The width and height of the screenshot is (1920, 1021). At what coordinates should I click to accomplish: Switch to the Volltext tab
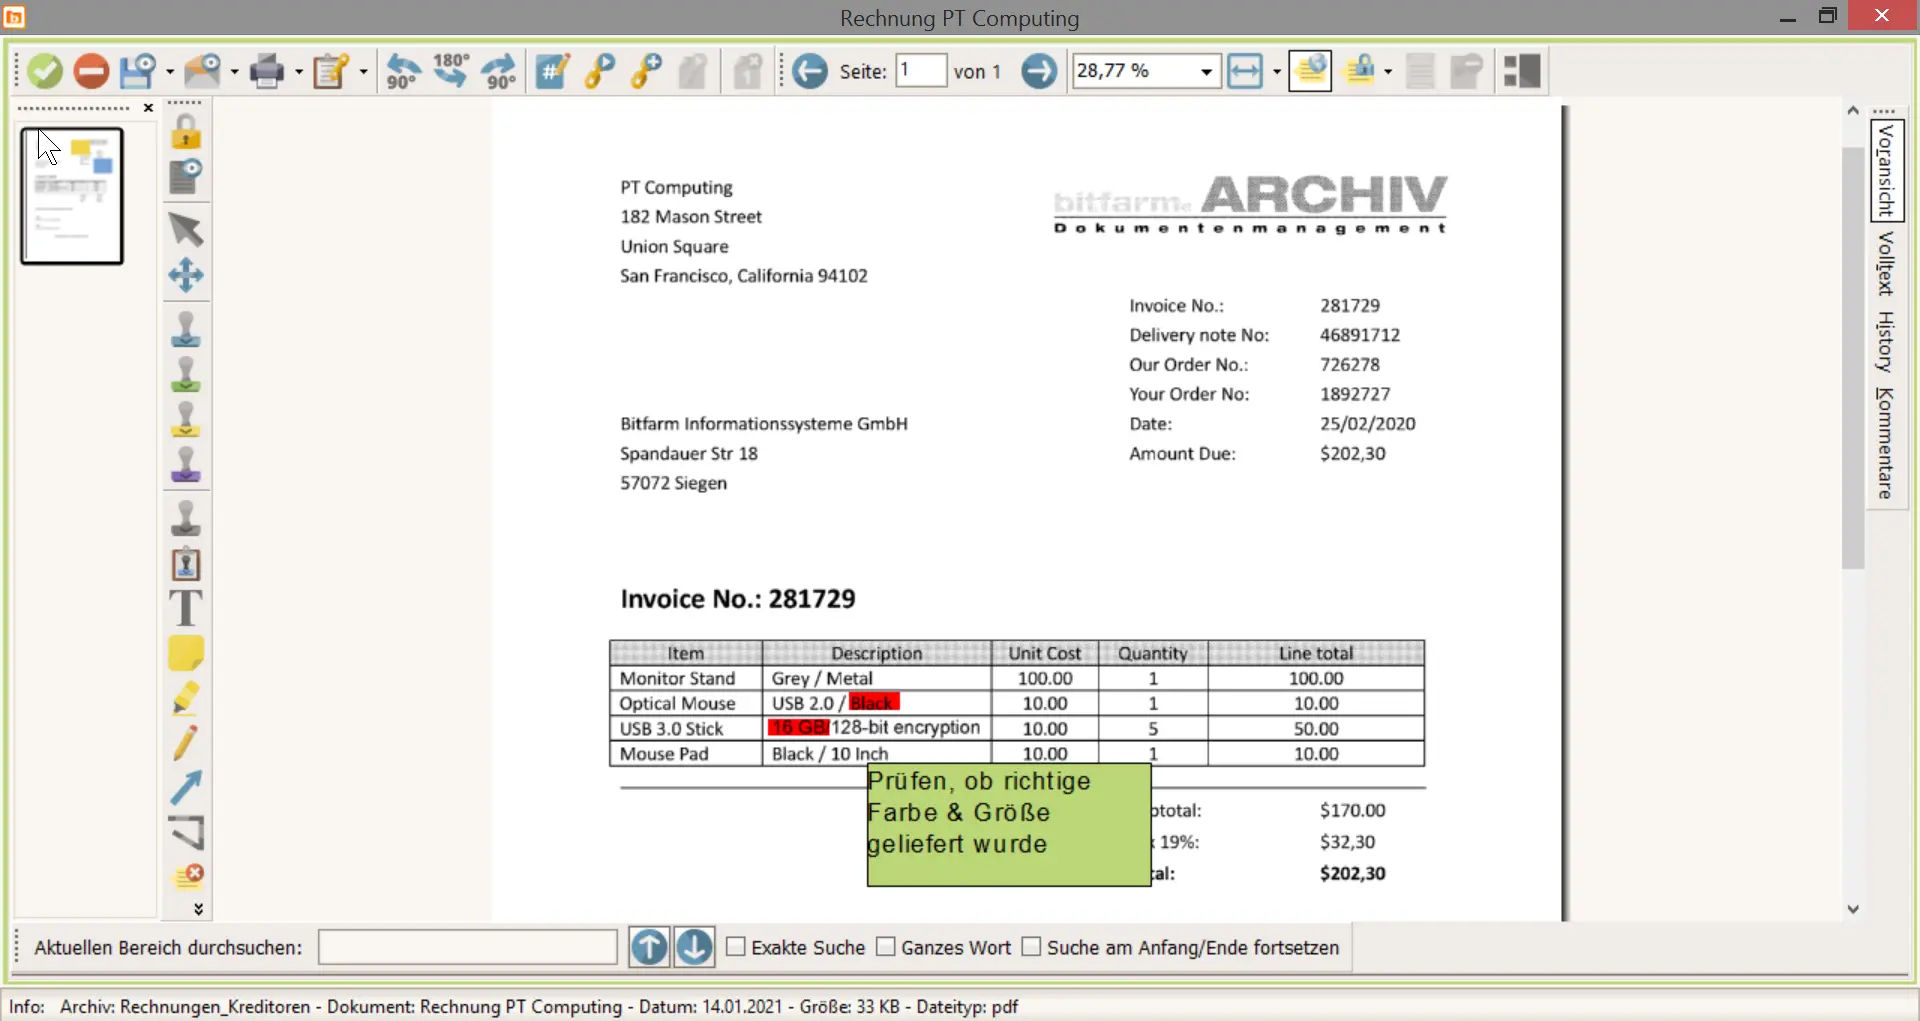(x=1887, y=264)
